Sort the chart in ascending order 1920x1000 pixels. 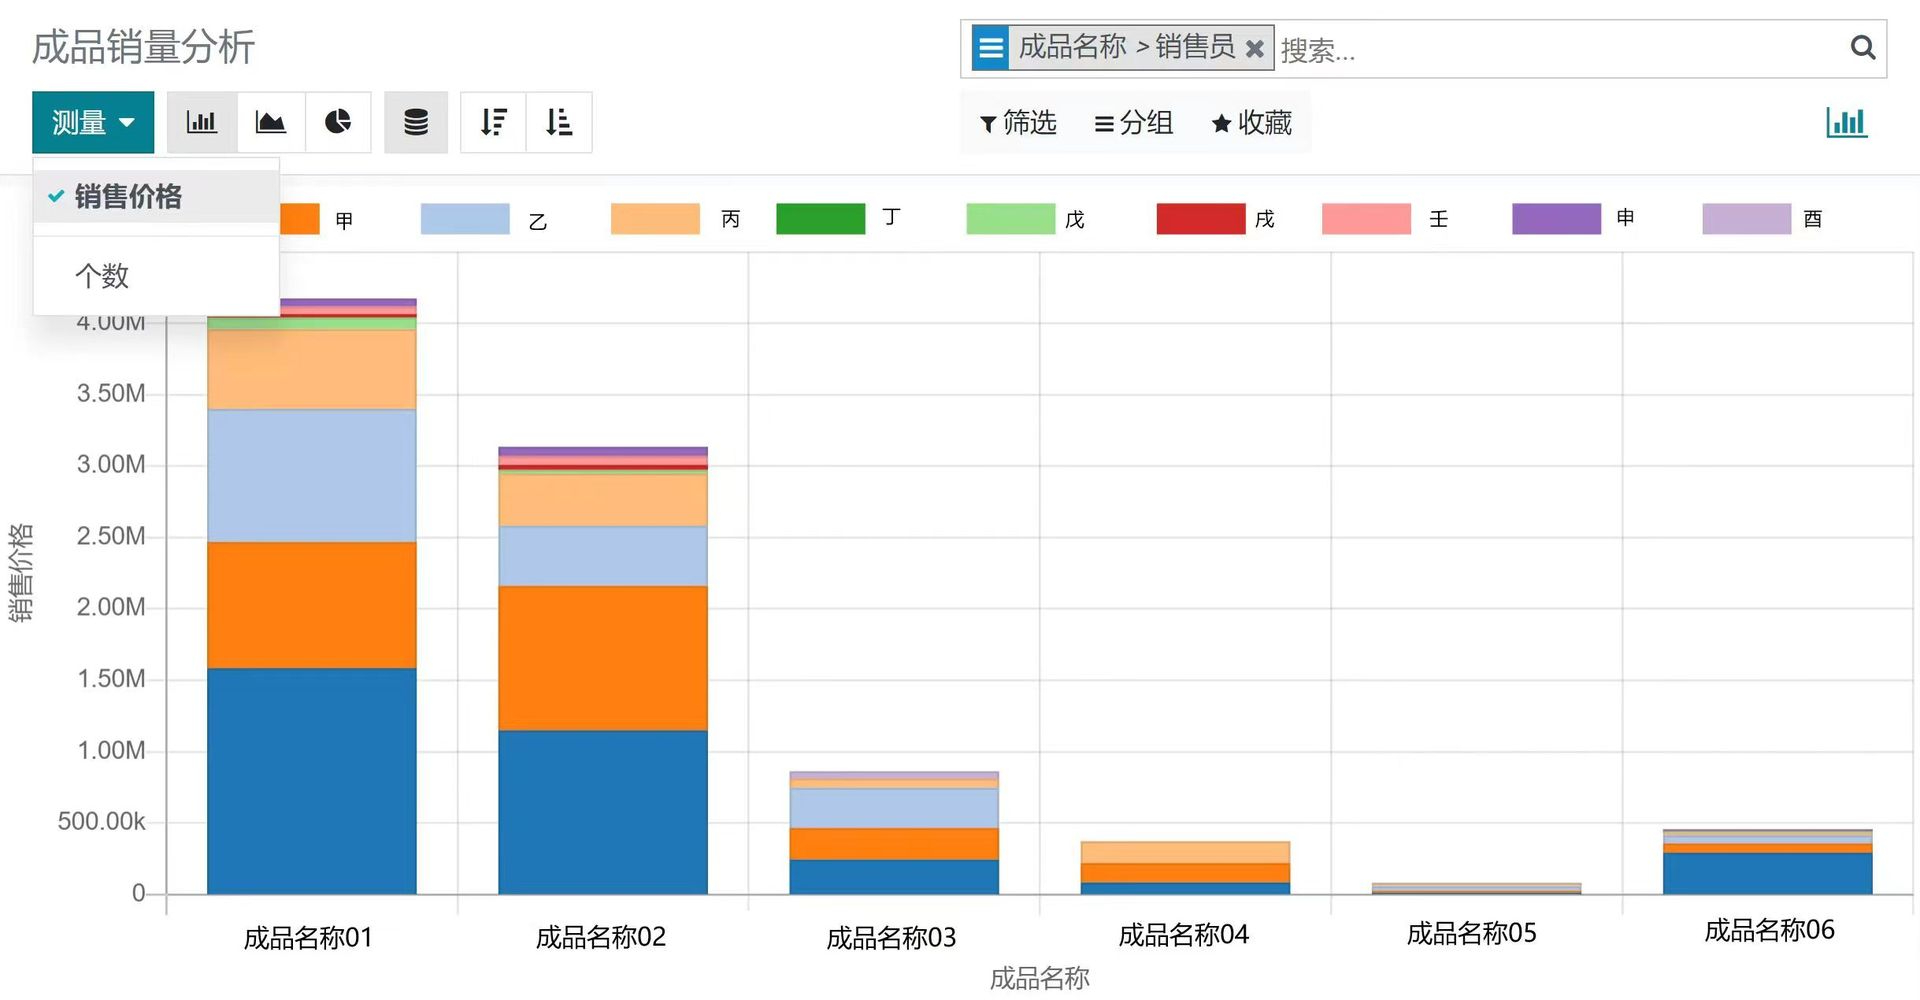(x=559, y=122)
